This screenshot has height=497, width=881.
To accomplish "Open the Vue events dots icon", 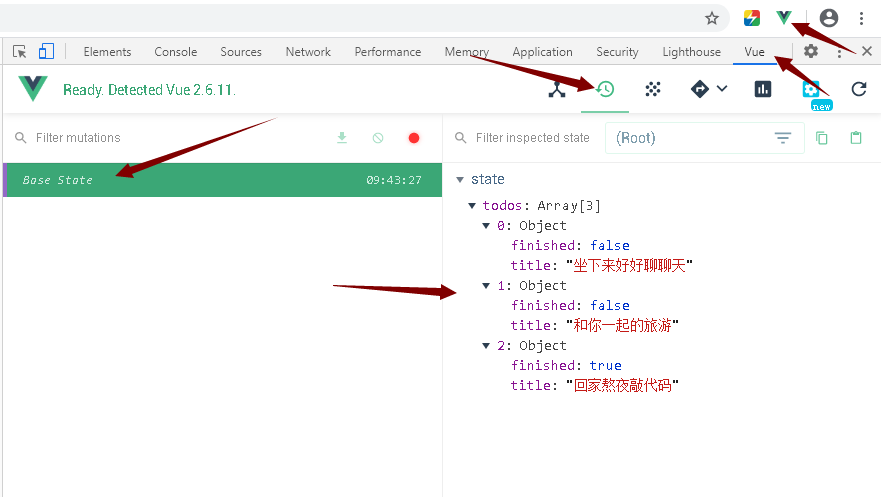I will 653,89.
